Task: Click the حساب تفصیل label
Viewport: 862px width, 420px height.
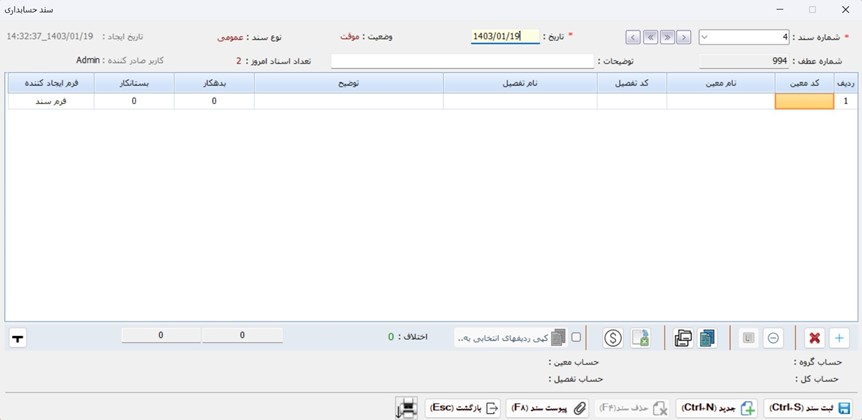Action: click(x=576, y=379)
